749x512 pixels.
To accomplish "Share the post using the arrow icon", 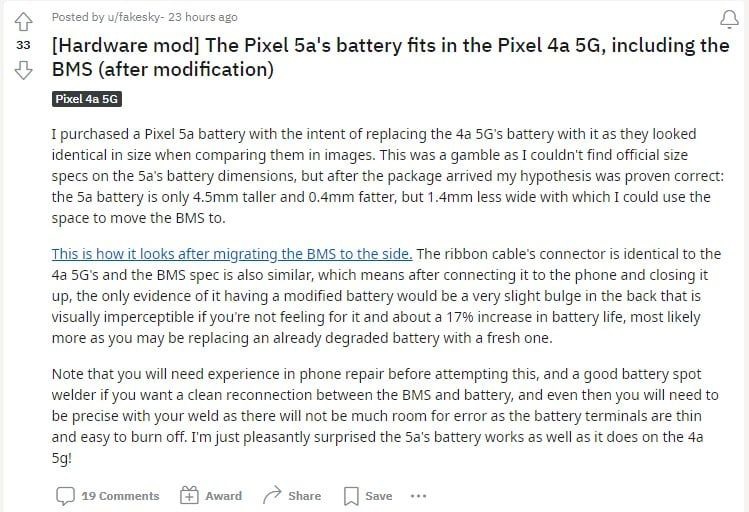I will pos(272,495).
